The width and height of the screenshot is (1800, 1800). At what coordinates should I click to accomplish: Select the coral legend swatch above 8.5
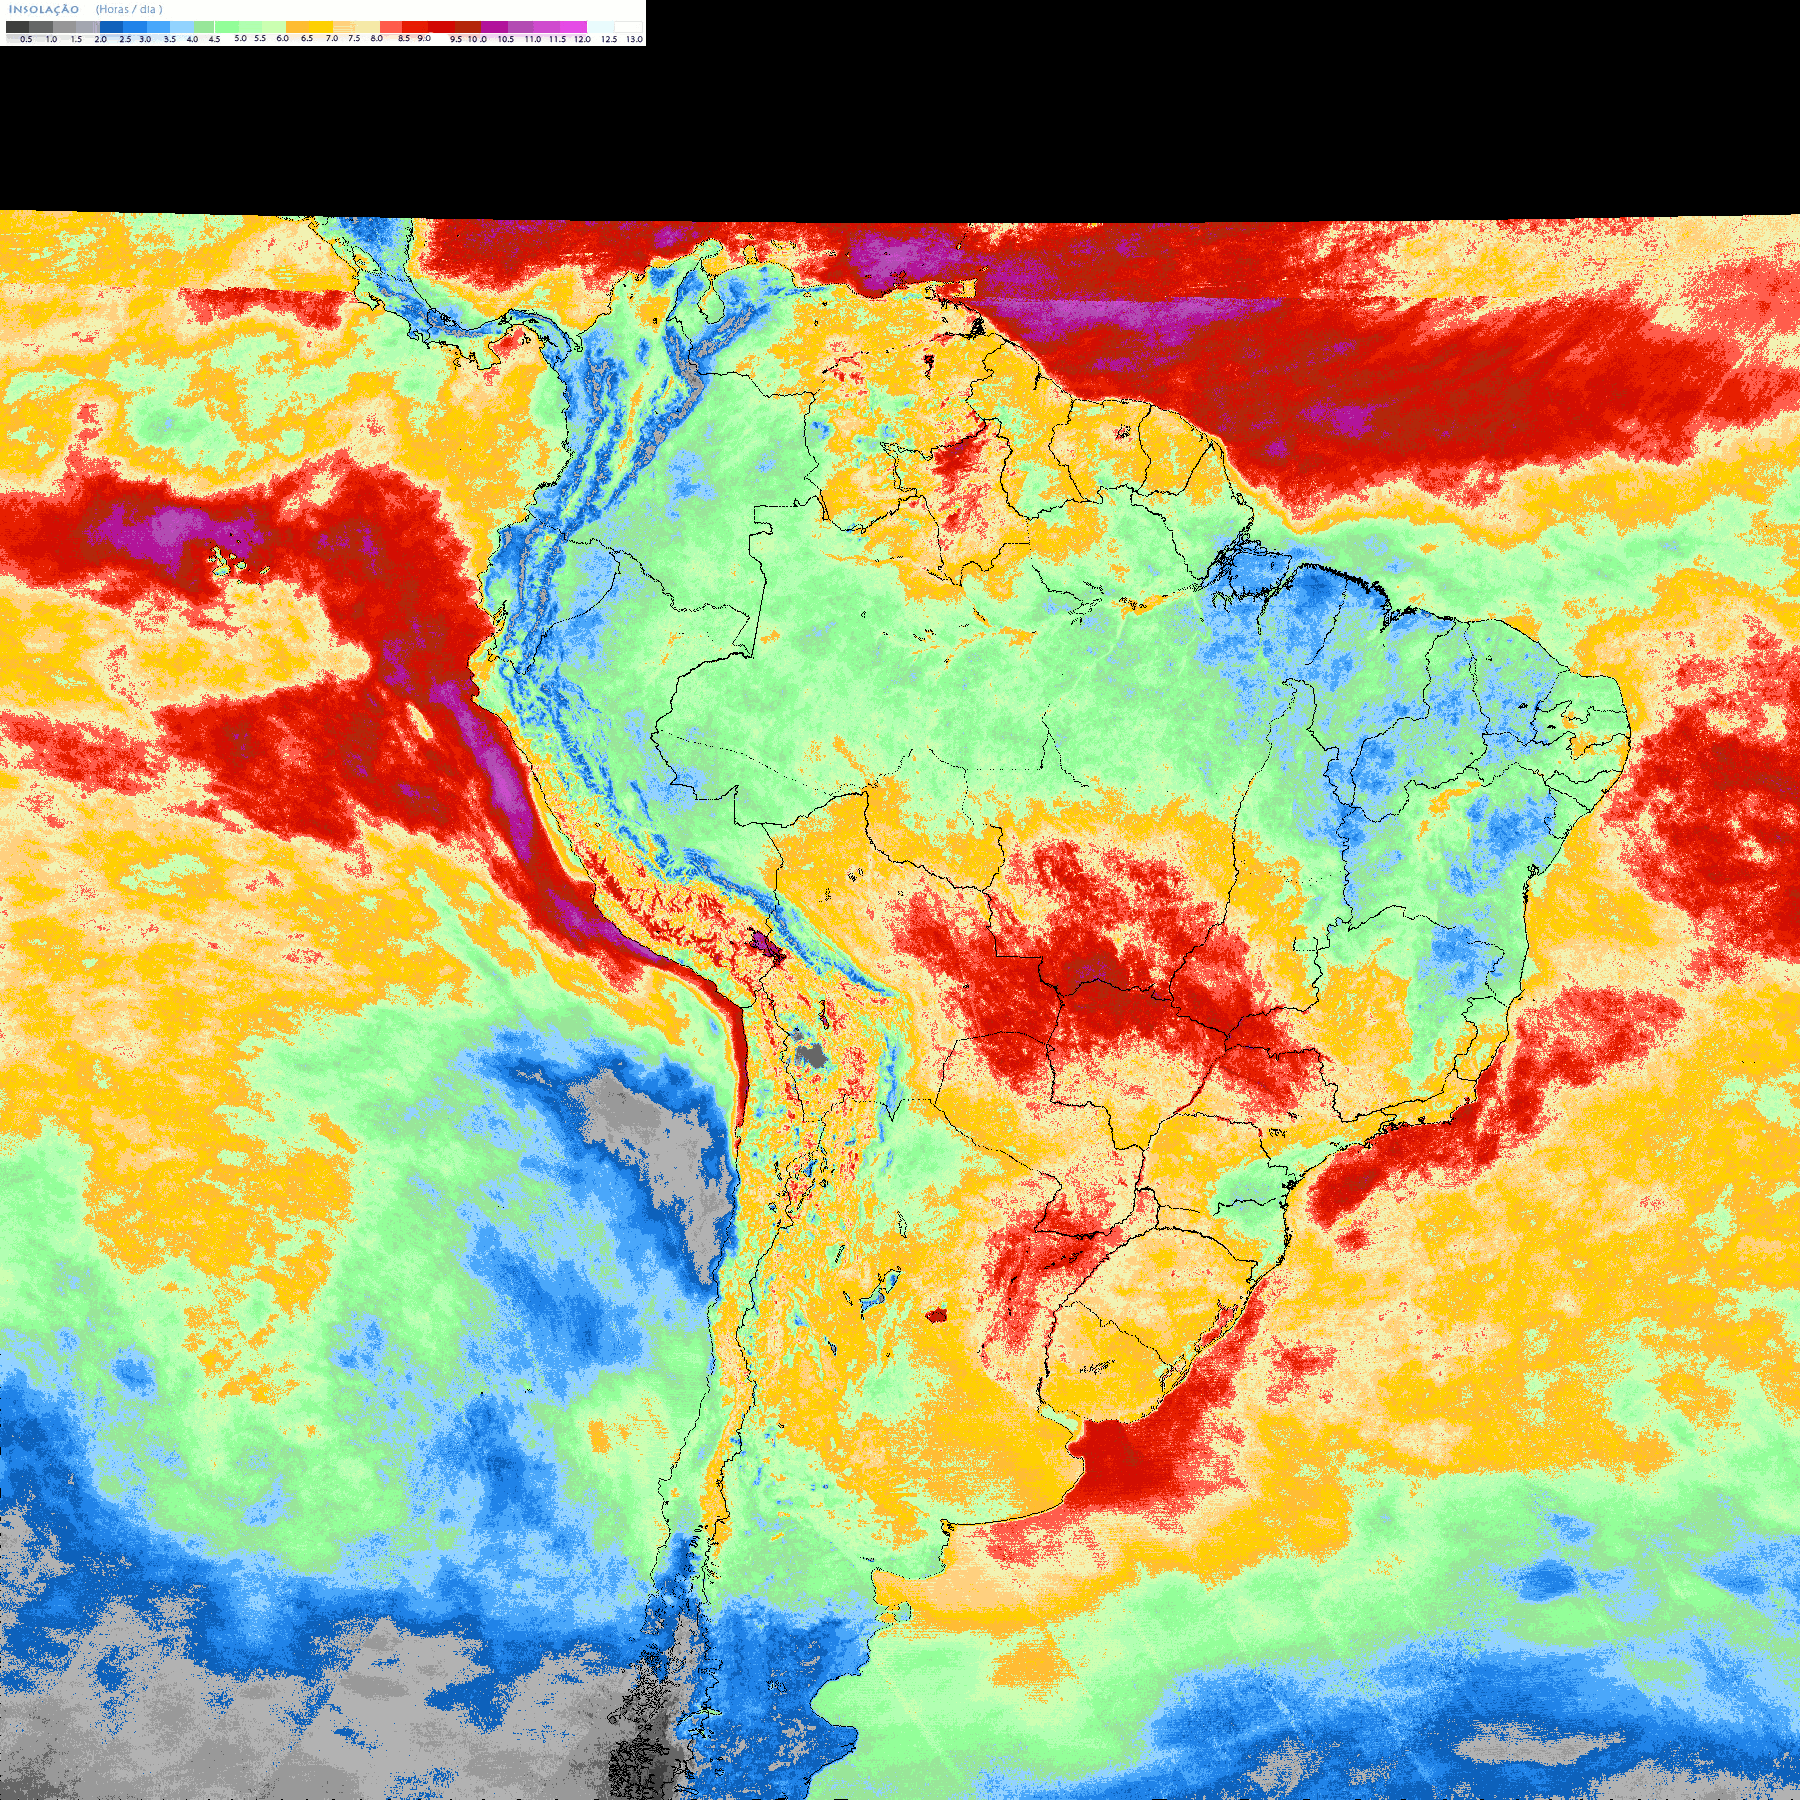tap(391, 27)
